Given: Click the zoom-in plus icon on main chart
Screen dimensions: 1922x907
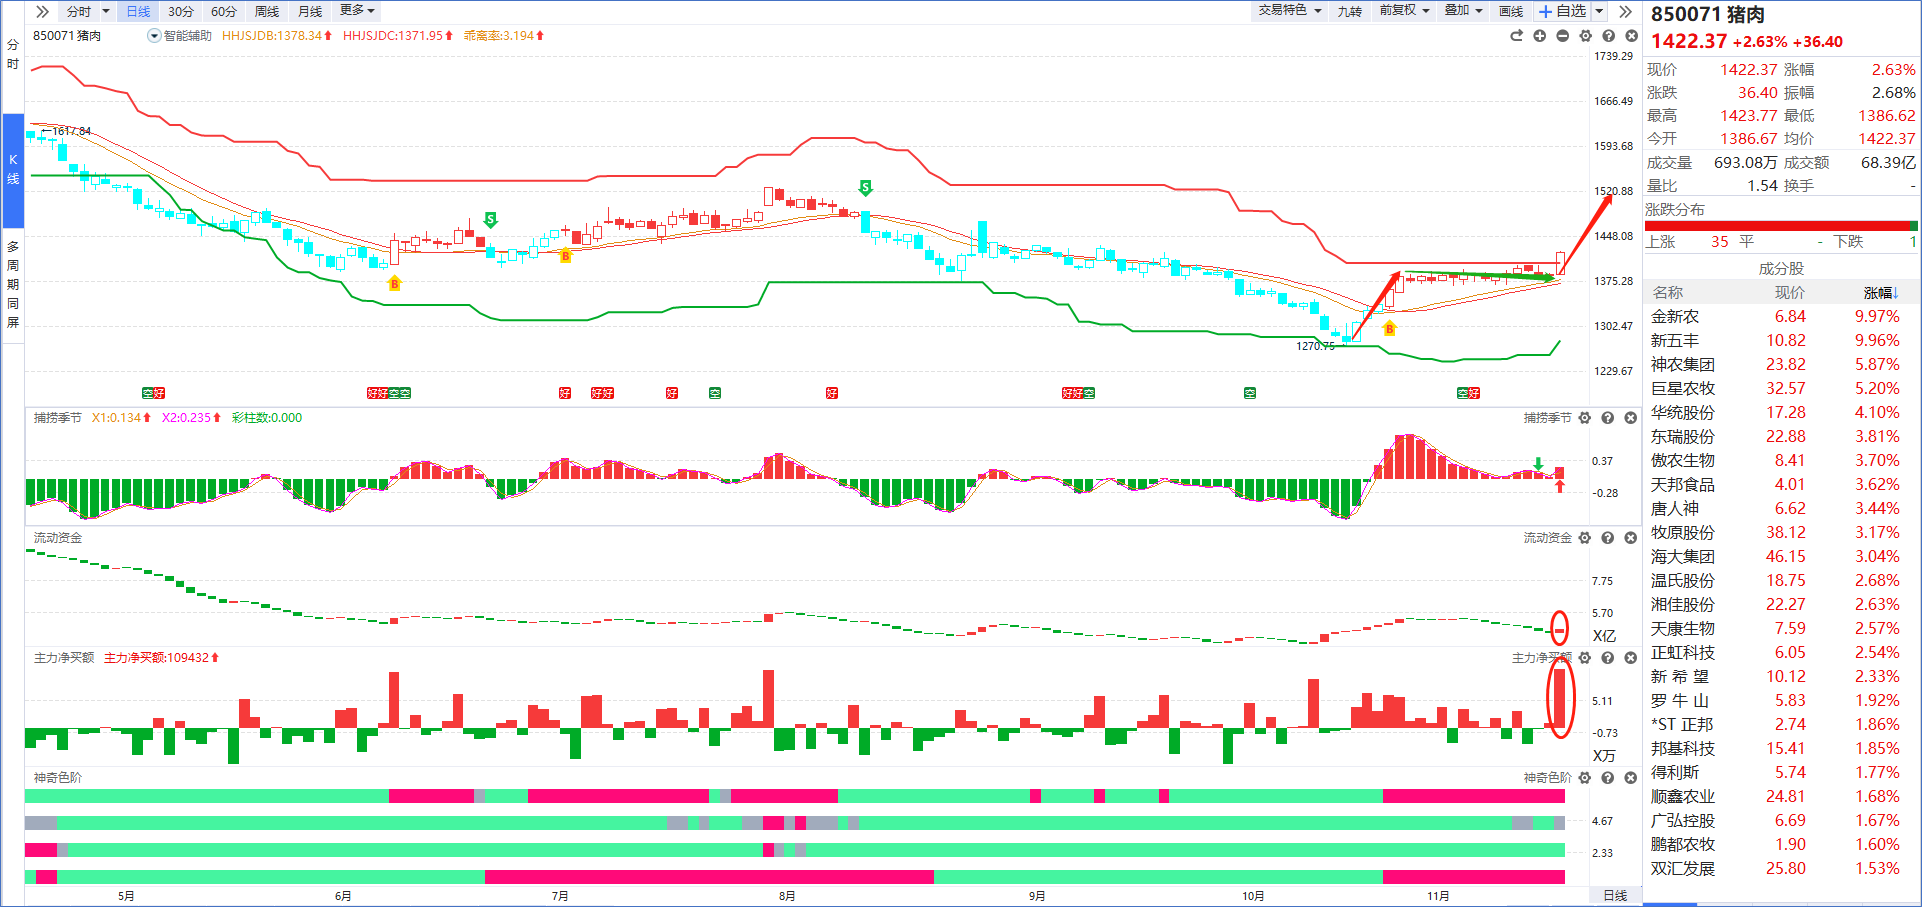Looking at the screenshot, I should click(1540, 36).
